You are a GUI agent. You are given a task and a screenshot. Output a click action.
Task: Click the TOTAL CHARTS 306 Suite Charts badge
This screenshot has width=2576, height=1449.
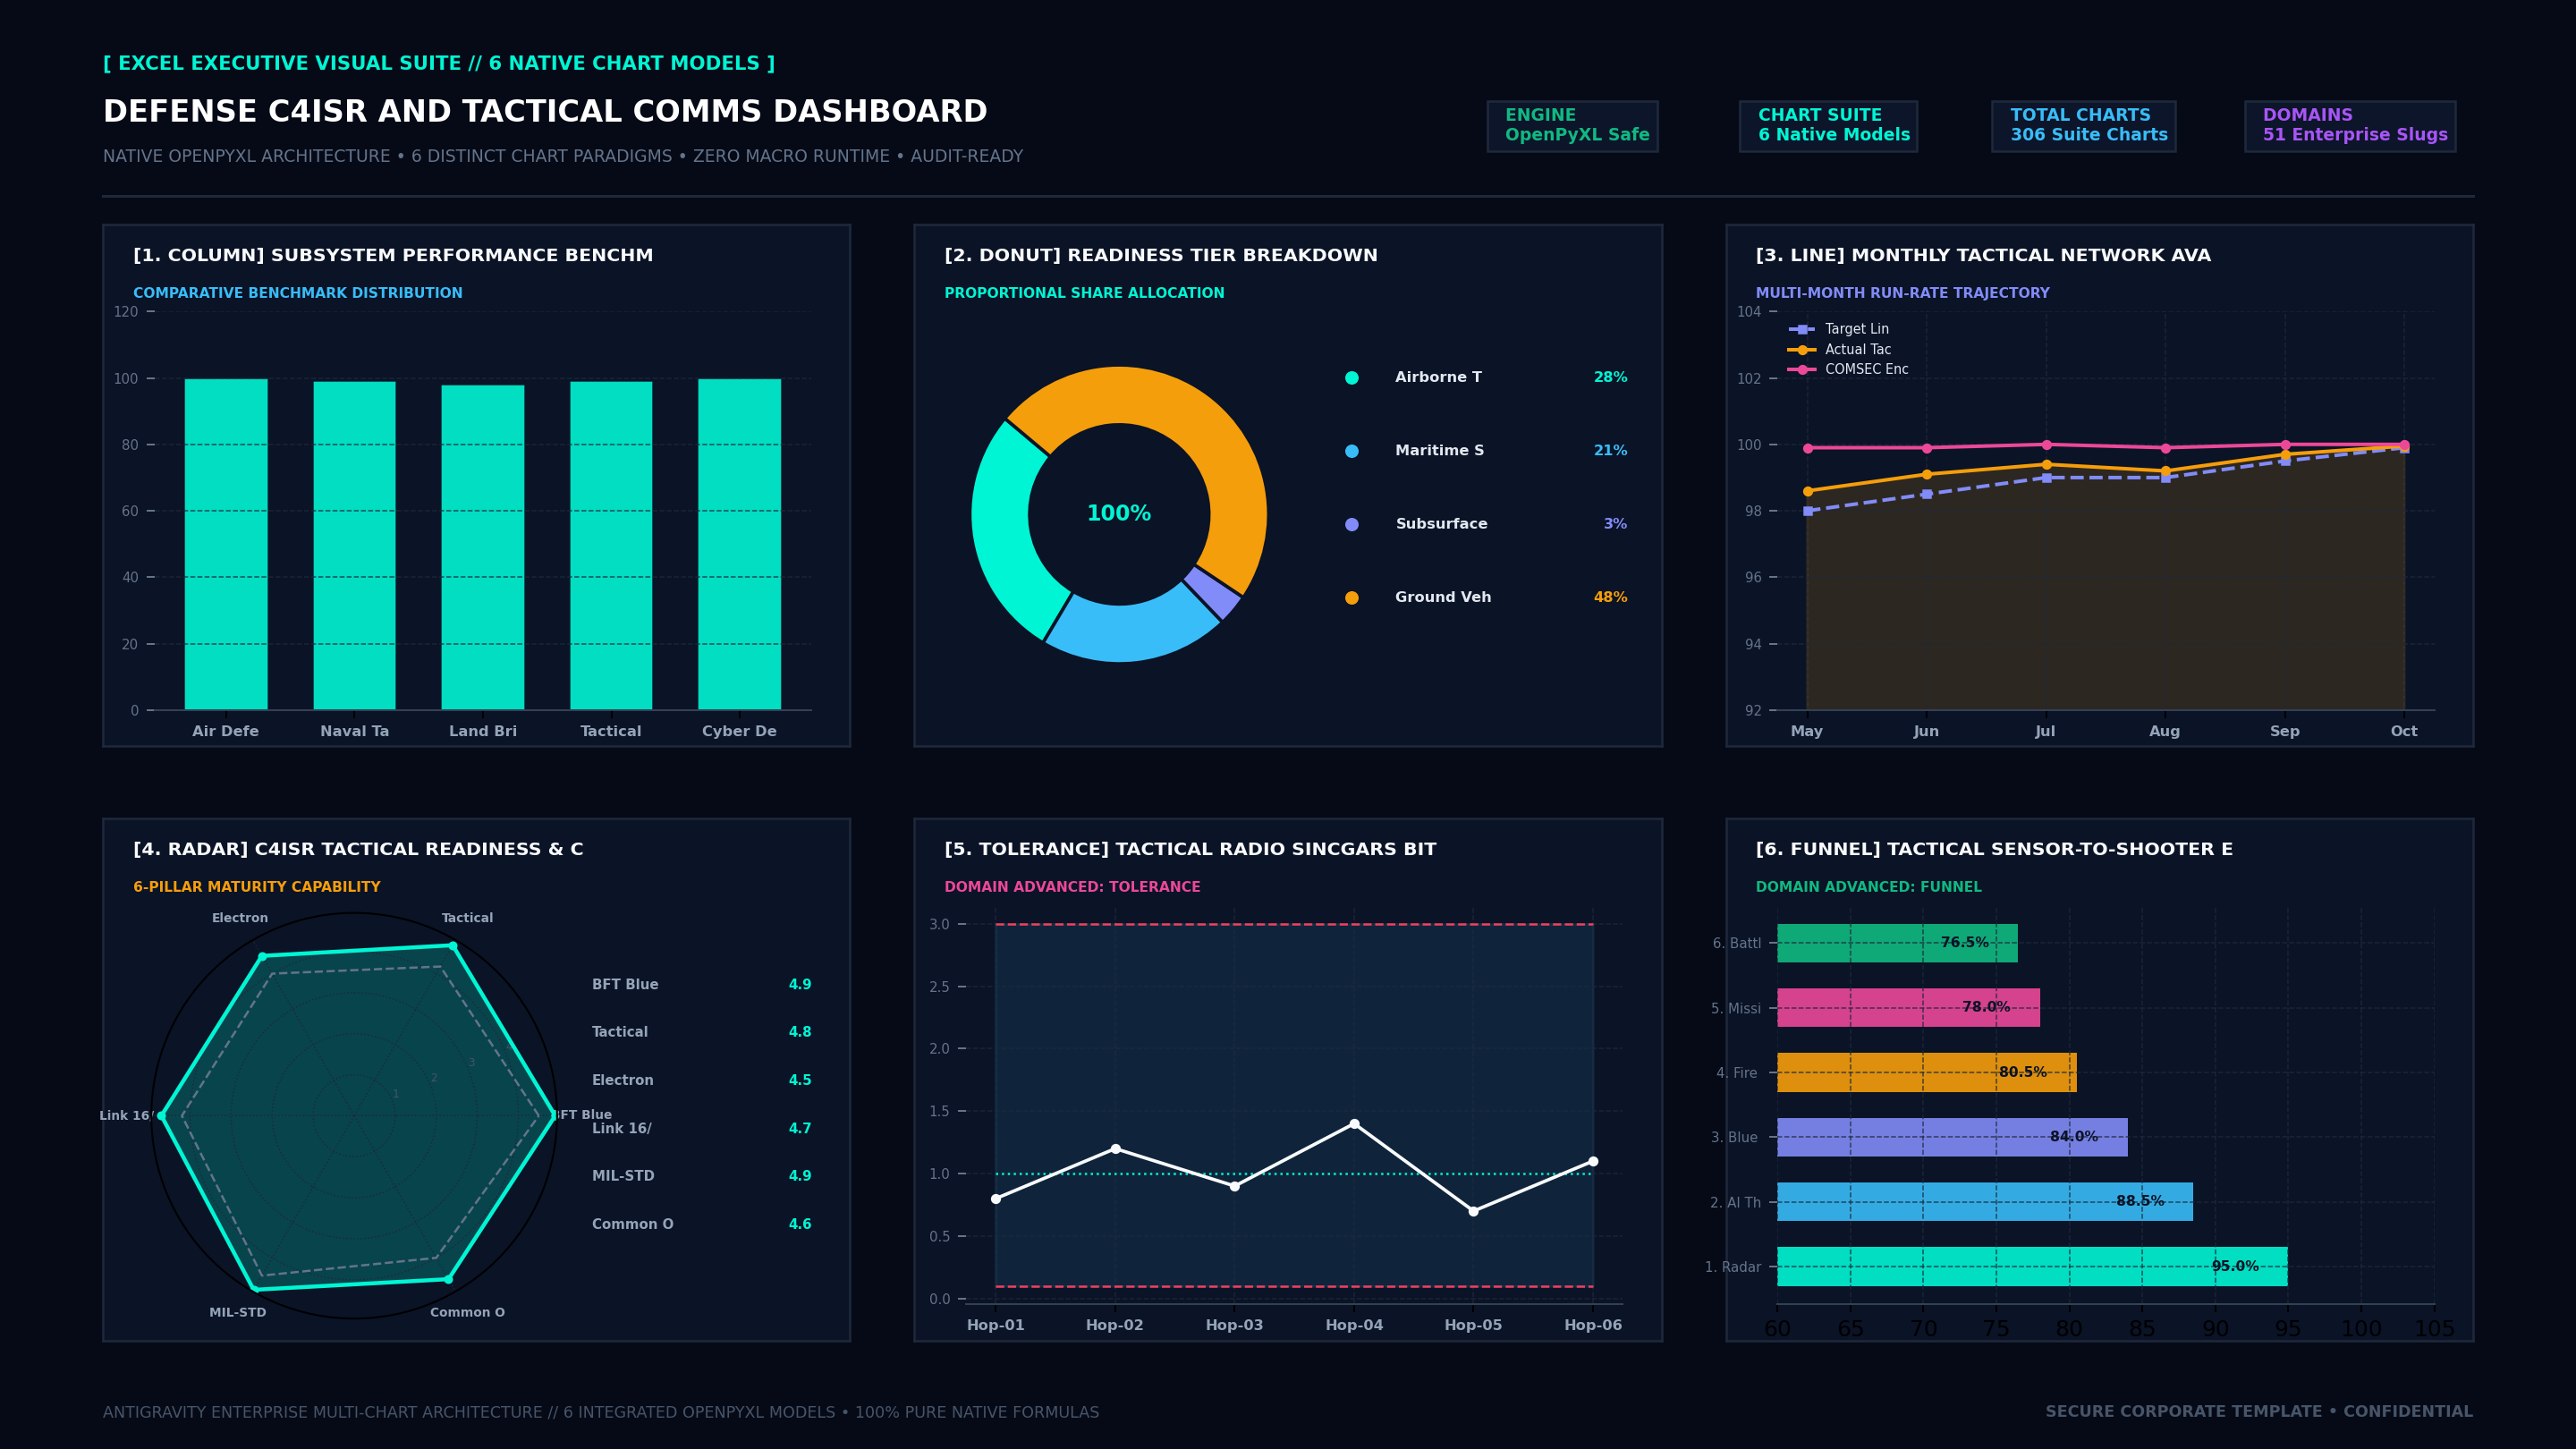pyautogui.click(x=2083, y=126)
